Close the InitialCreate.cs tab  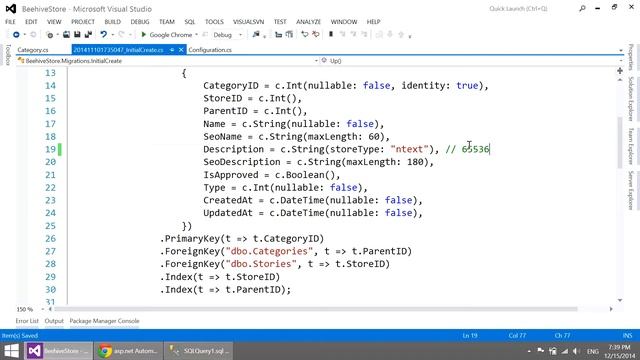coord(181,50)
